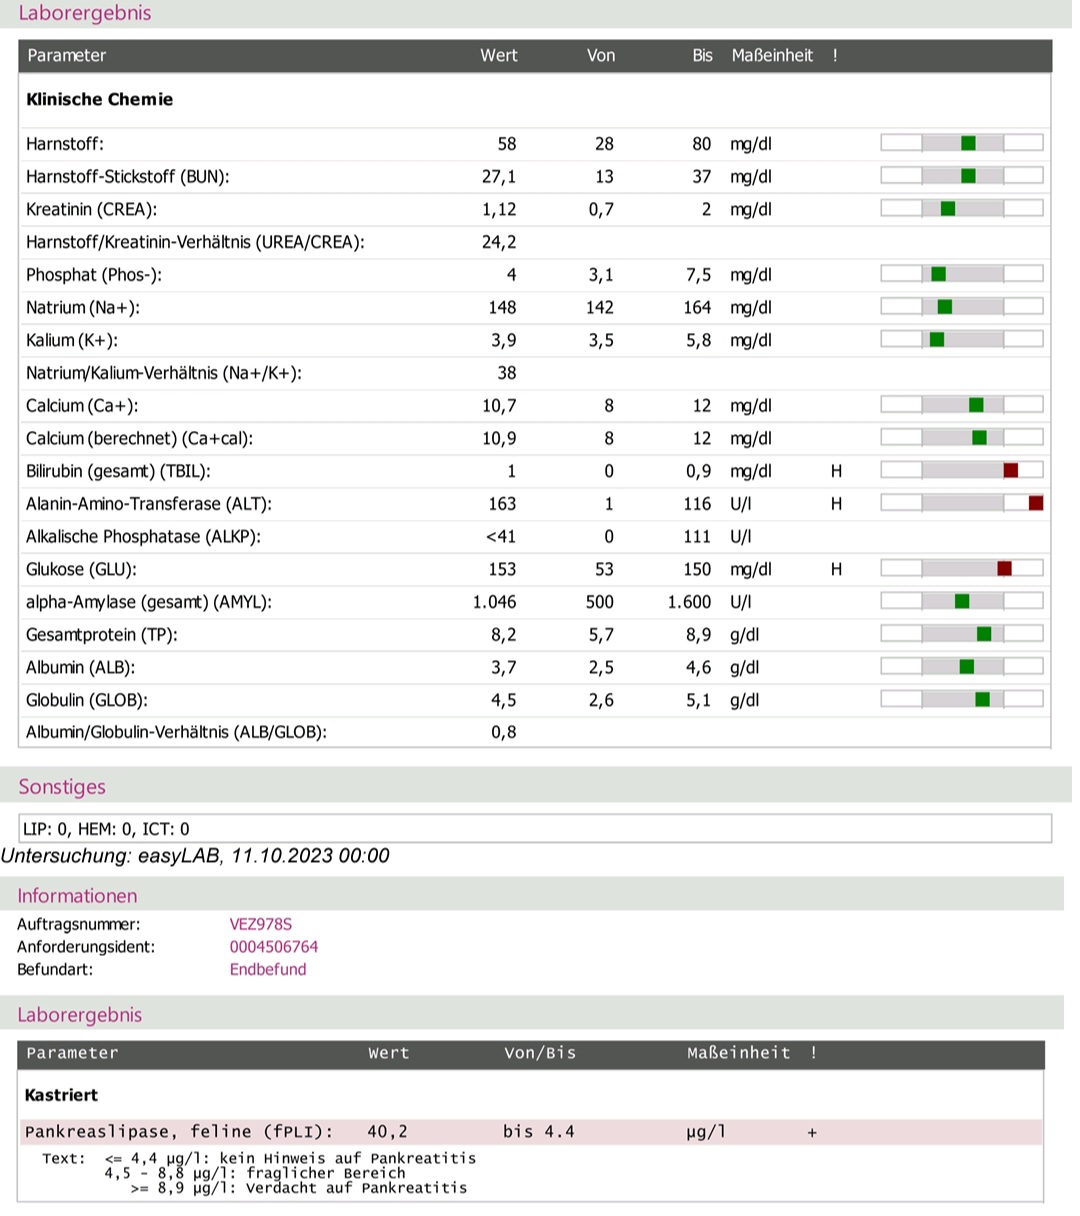The height and width of the screenshot is (1216, 1080).
Task: Click the ALT range indicator with red marker
Action: click(x=961, y=504)
